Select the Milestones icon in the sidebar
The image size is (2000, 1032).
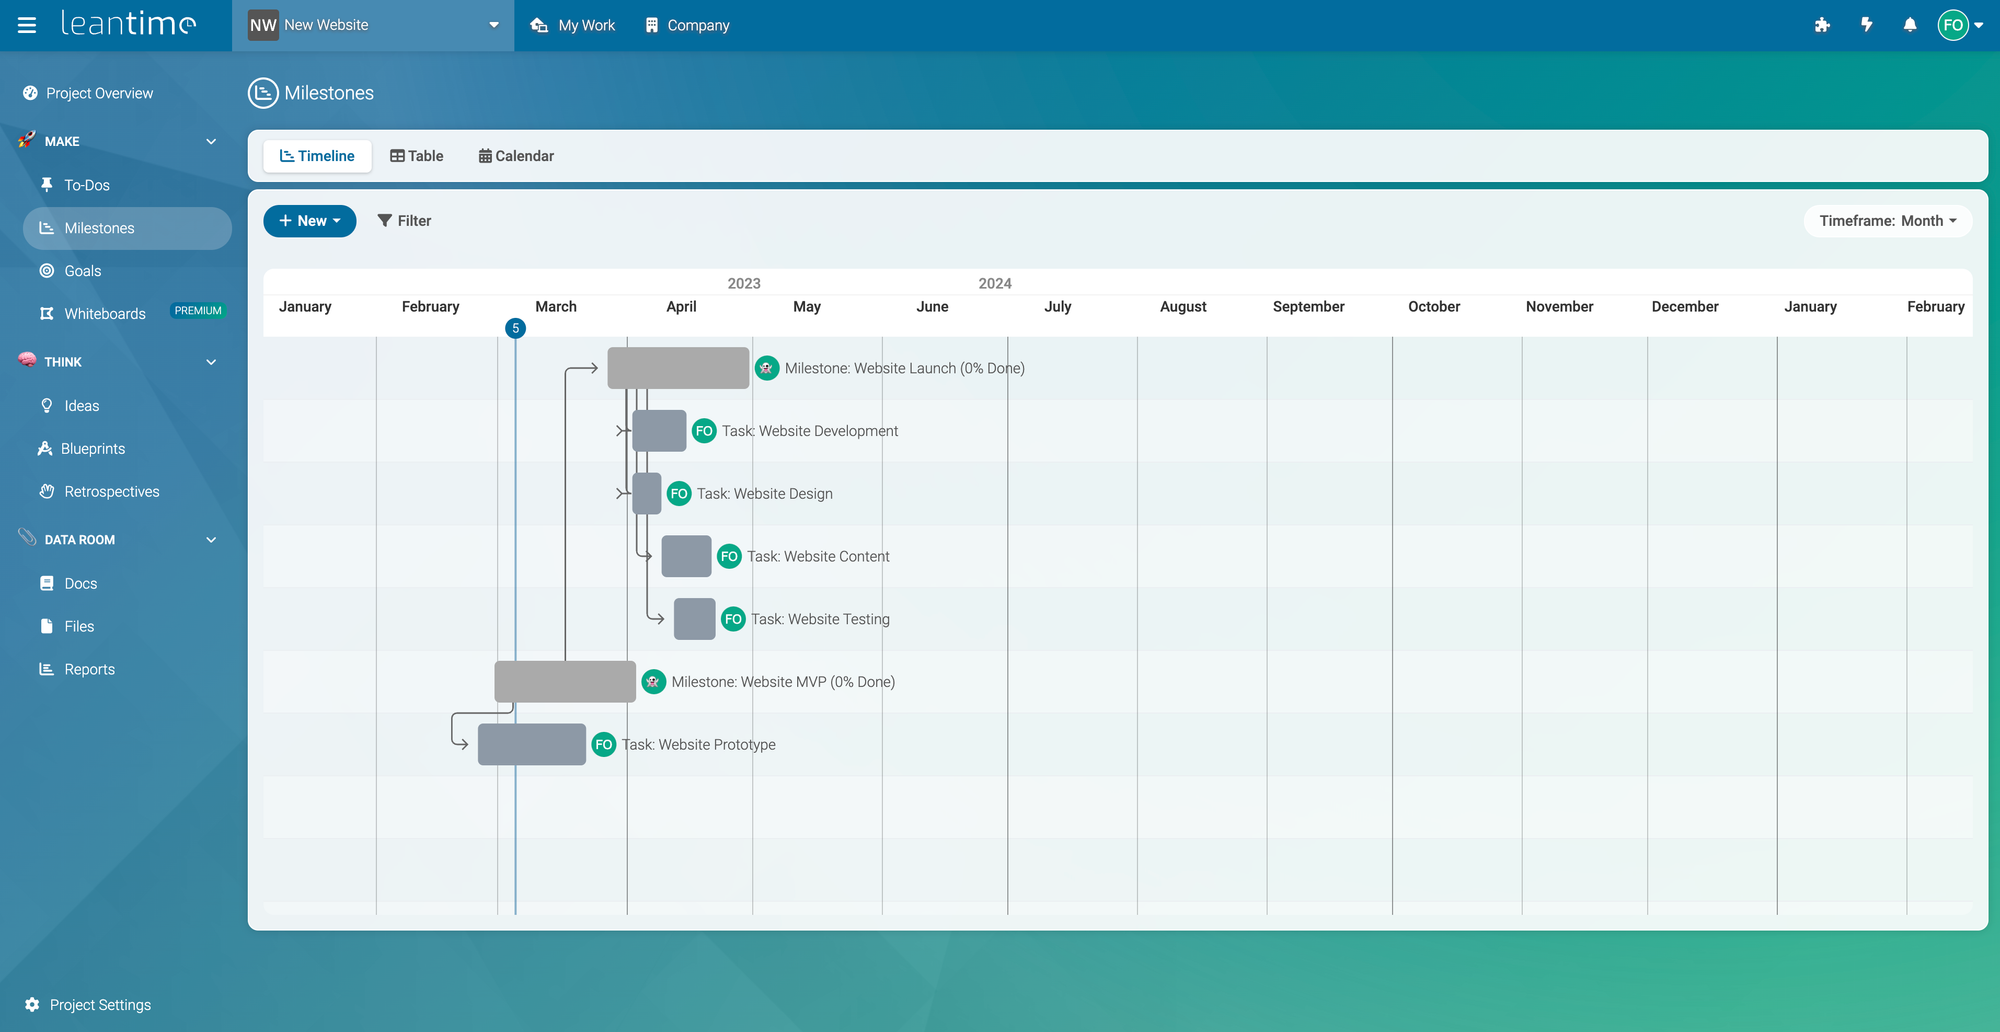[46, 228]
